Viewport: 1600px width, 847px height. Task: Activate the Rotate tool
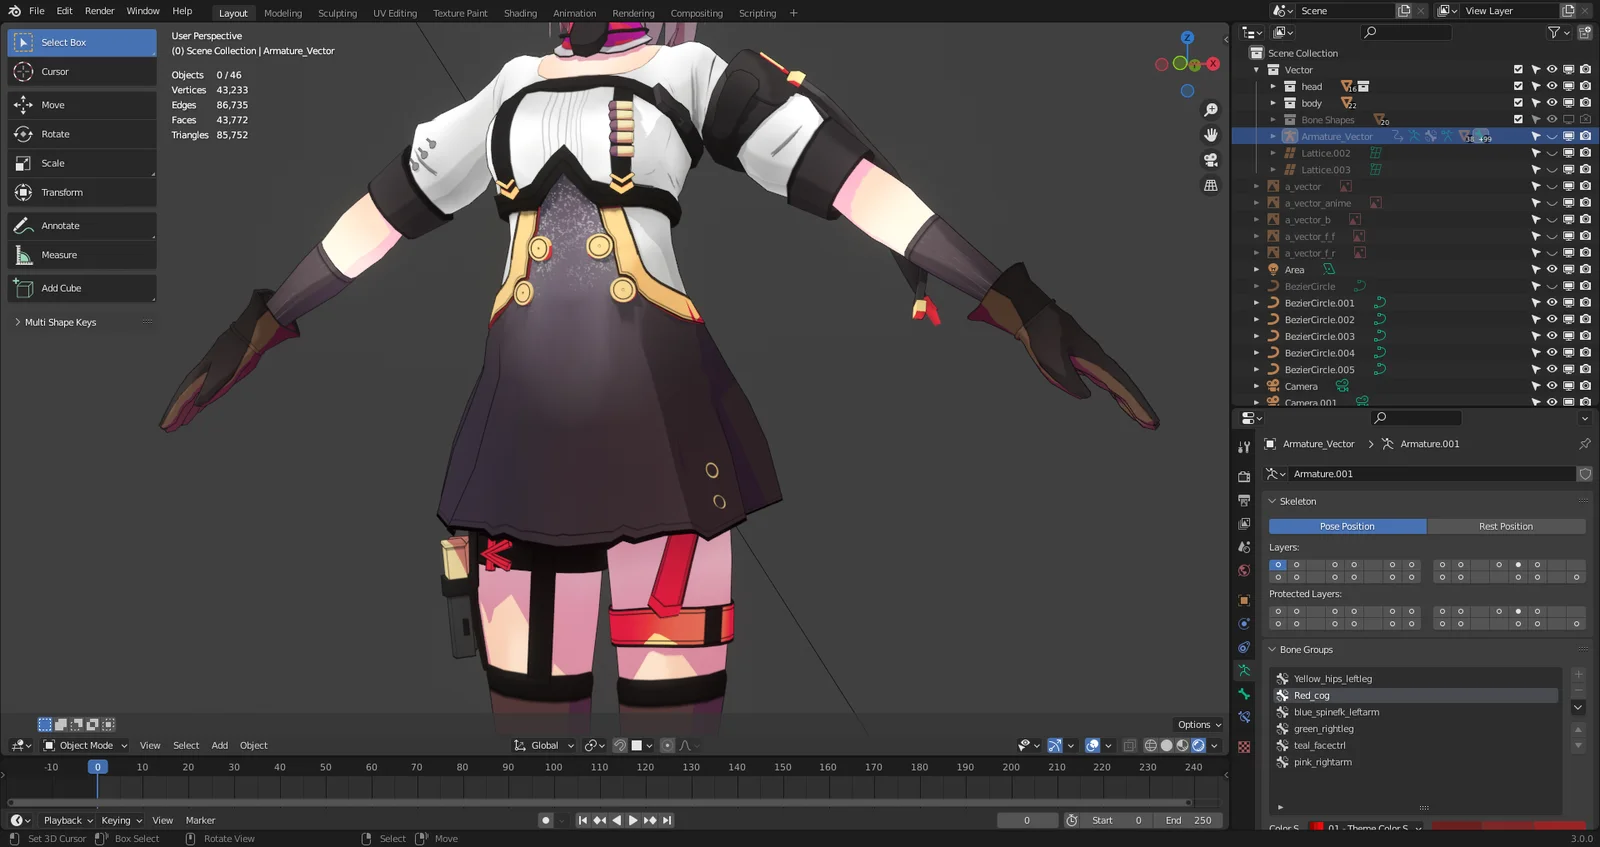point(82,134)
